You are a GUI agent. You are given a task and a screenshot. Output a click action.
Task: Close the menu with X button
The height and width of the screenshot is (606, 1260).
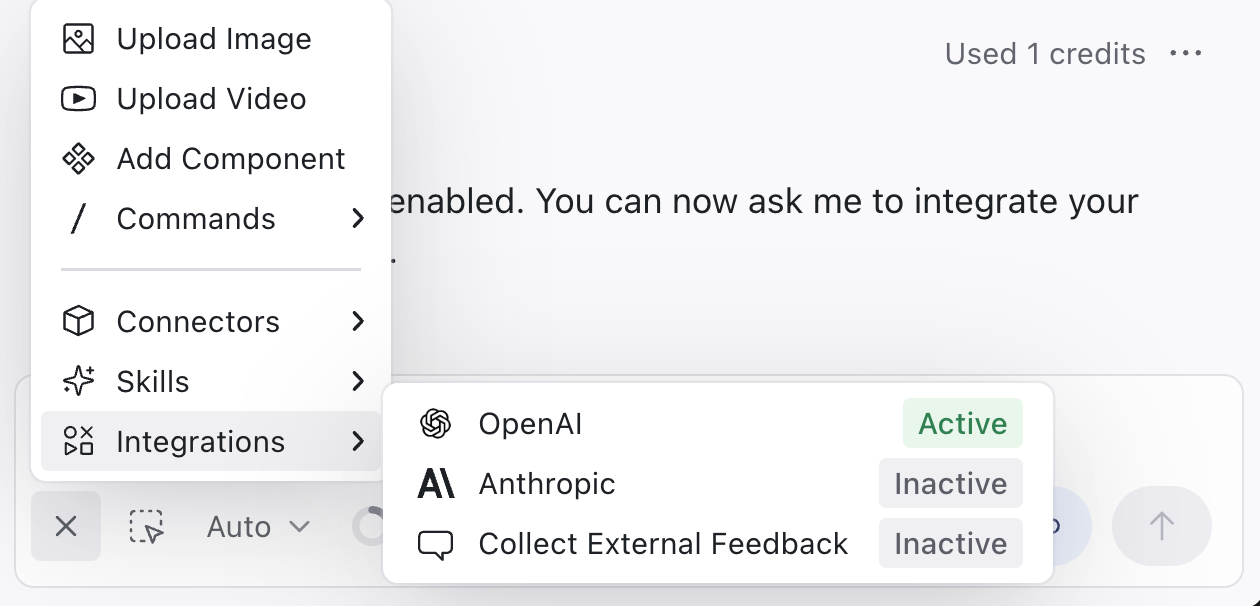pos(66,527)
